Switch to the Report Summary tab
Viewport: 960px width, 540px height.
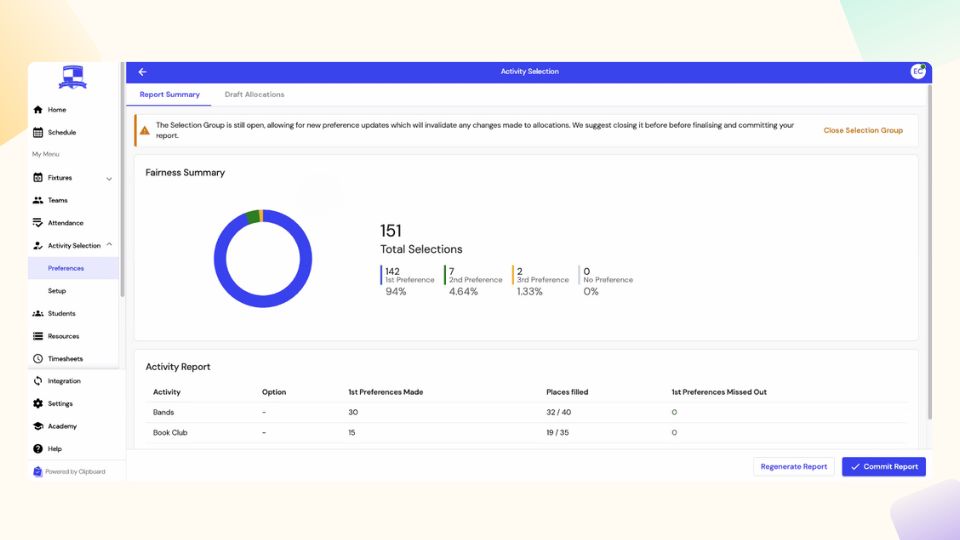[x=170, y=94]
